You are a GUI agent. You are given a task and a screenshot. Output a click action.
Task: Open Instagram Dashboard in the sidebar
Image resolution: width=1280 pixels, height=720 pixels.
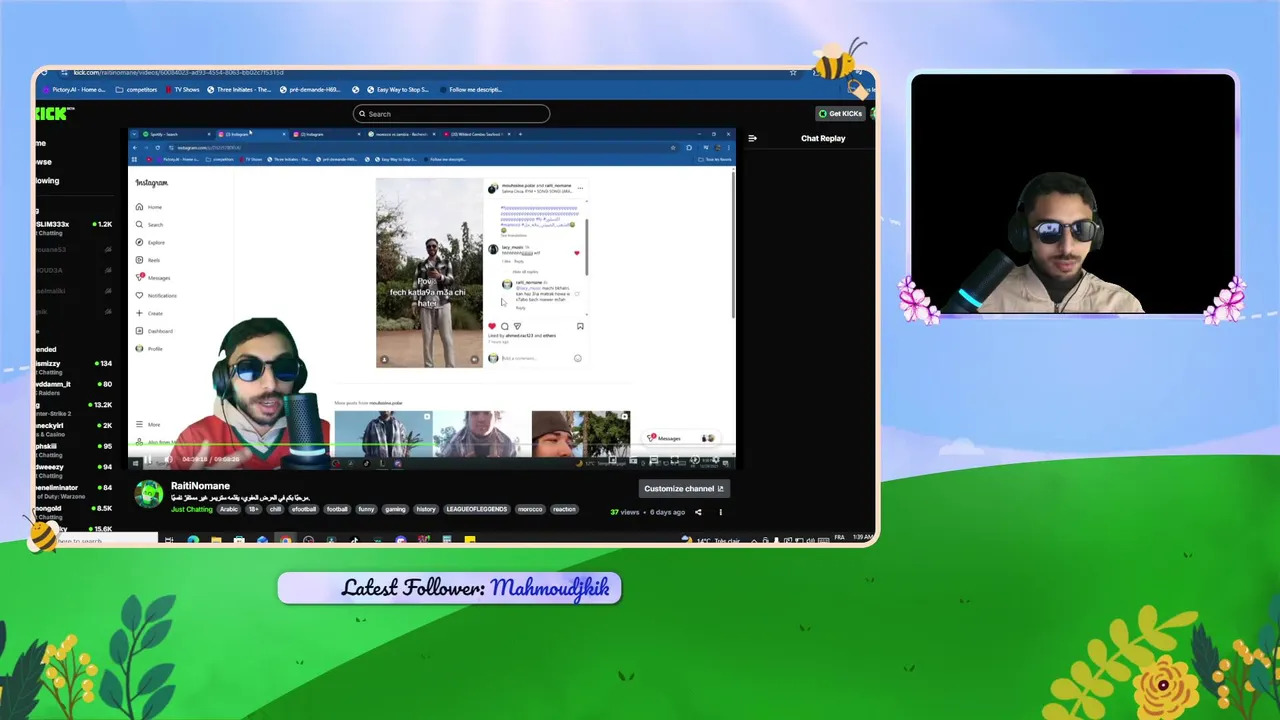click(155, 331)
